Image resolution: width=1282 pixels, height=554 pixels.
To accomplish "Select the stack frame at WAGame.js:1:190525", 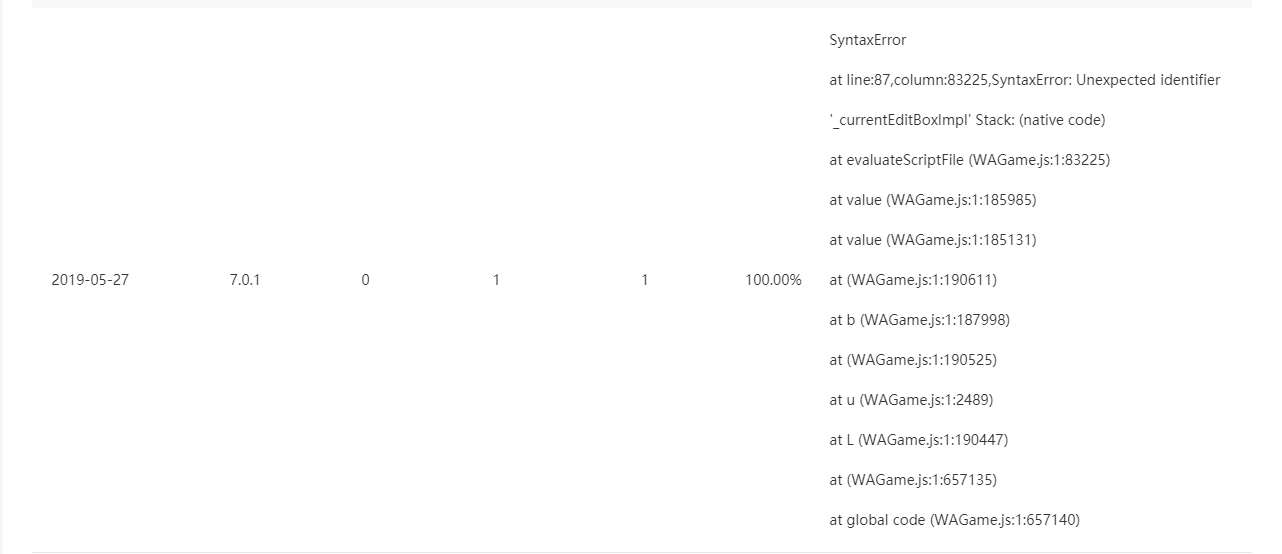I will pyautogui.click(x=912, y=360).
